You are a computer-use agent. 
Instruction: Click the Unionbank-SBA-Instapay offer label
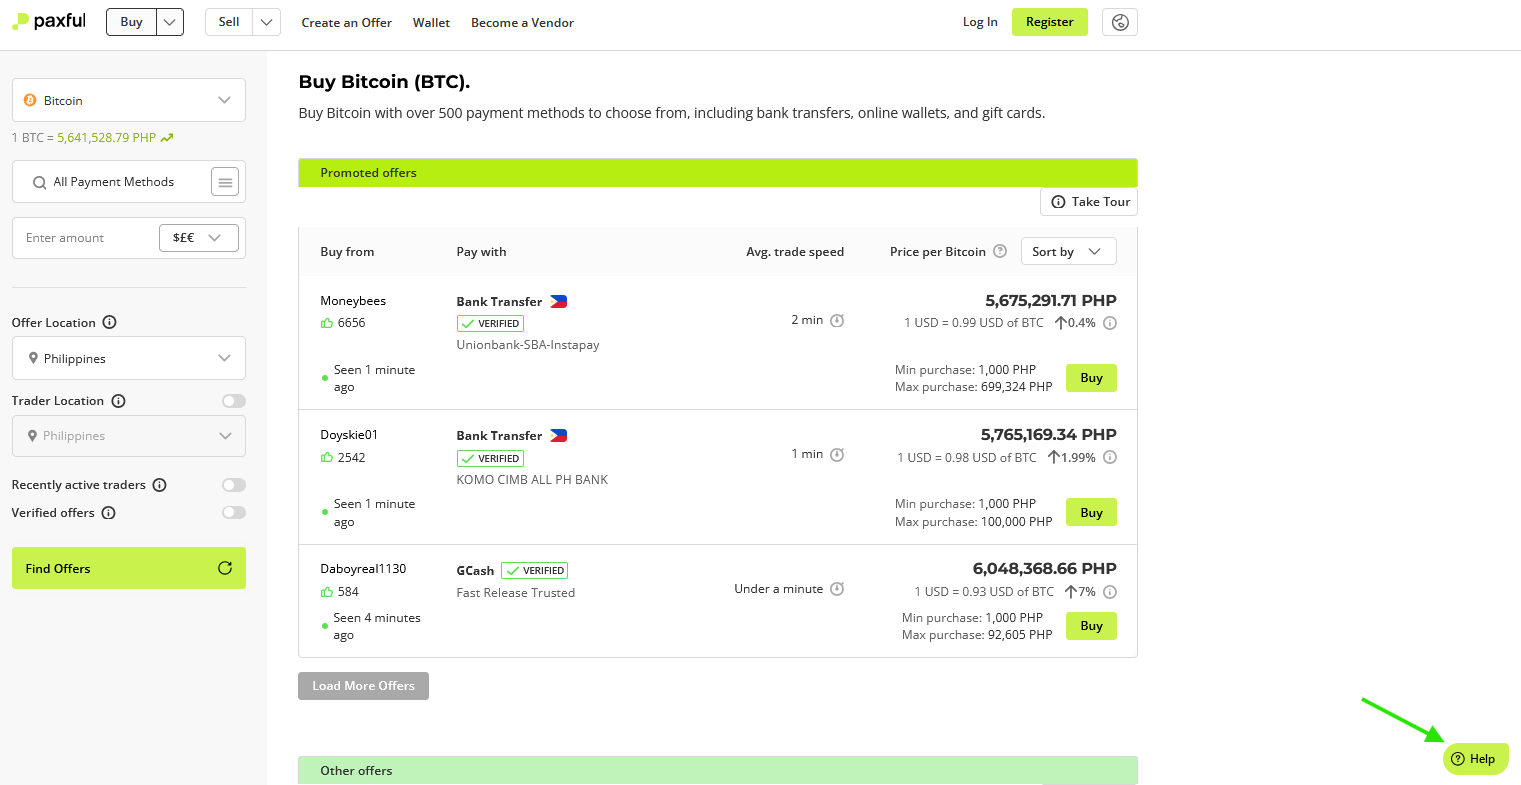pos(528,345)
